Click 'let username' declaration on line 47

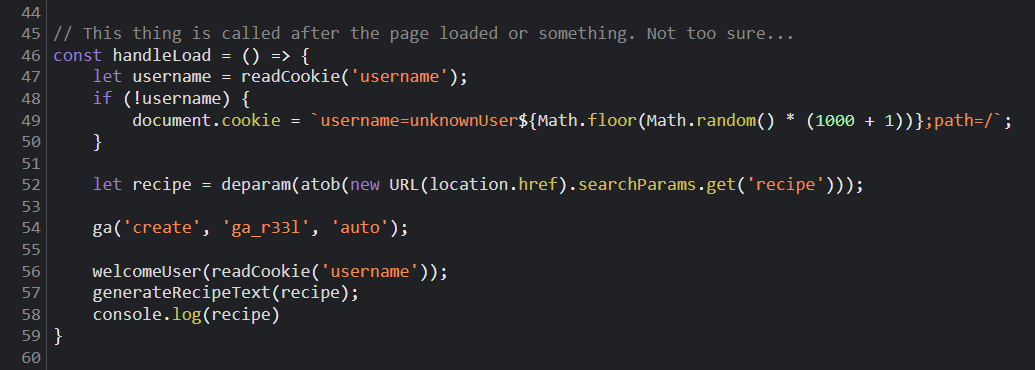[x=152, y=77]
